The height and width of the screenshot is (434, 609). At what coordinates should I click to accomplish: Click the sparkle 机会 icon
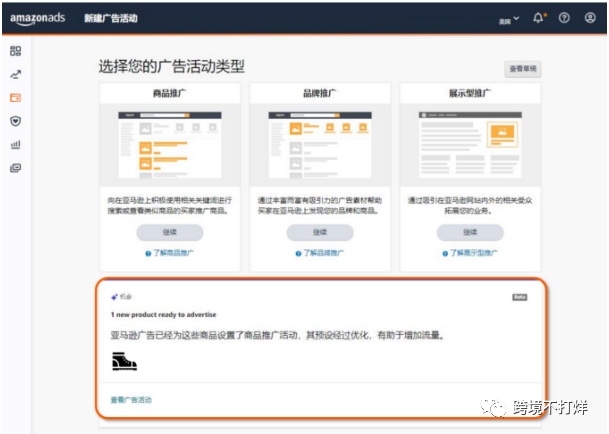[x=115, y=297]
